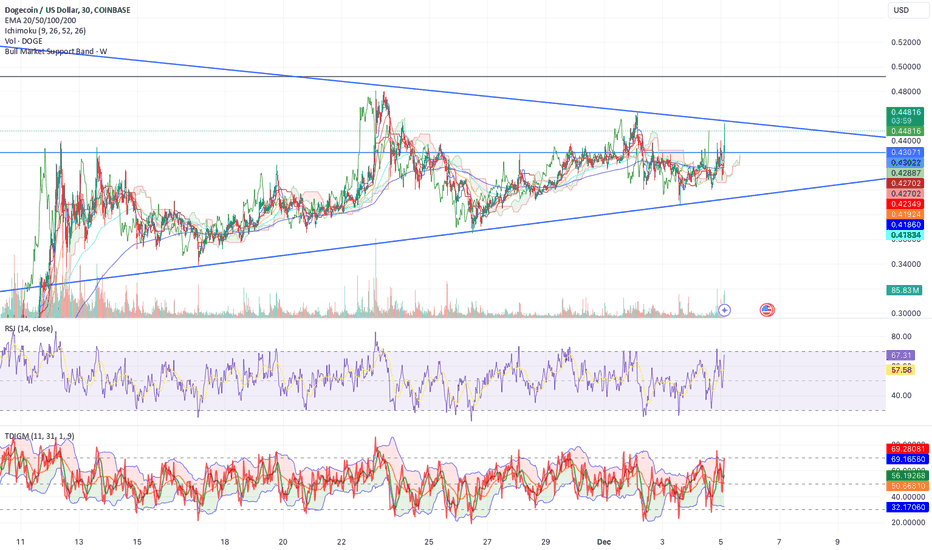Click the green 56.19268 TDIGM tag
The height and width of the screenshot is (550, 932).
click(907, 475)
